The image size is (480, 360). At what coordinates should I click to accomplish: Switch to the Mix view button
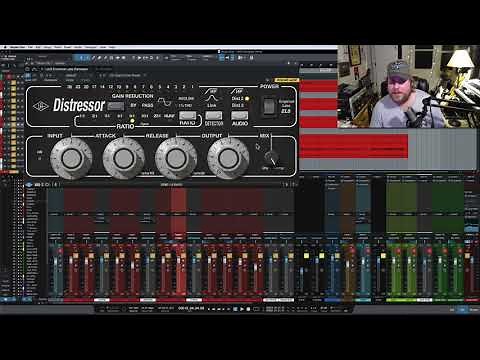pyautogui.click(x=463, y=310)
